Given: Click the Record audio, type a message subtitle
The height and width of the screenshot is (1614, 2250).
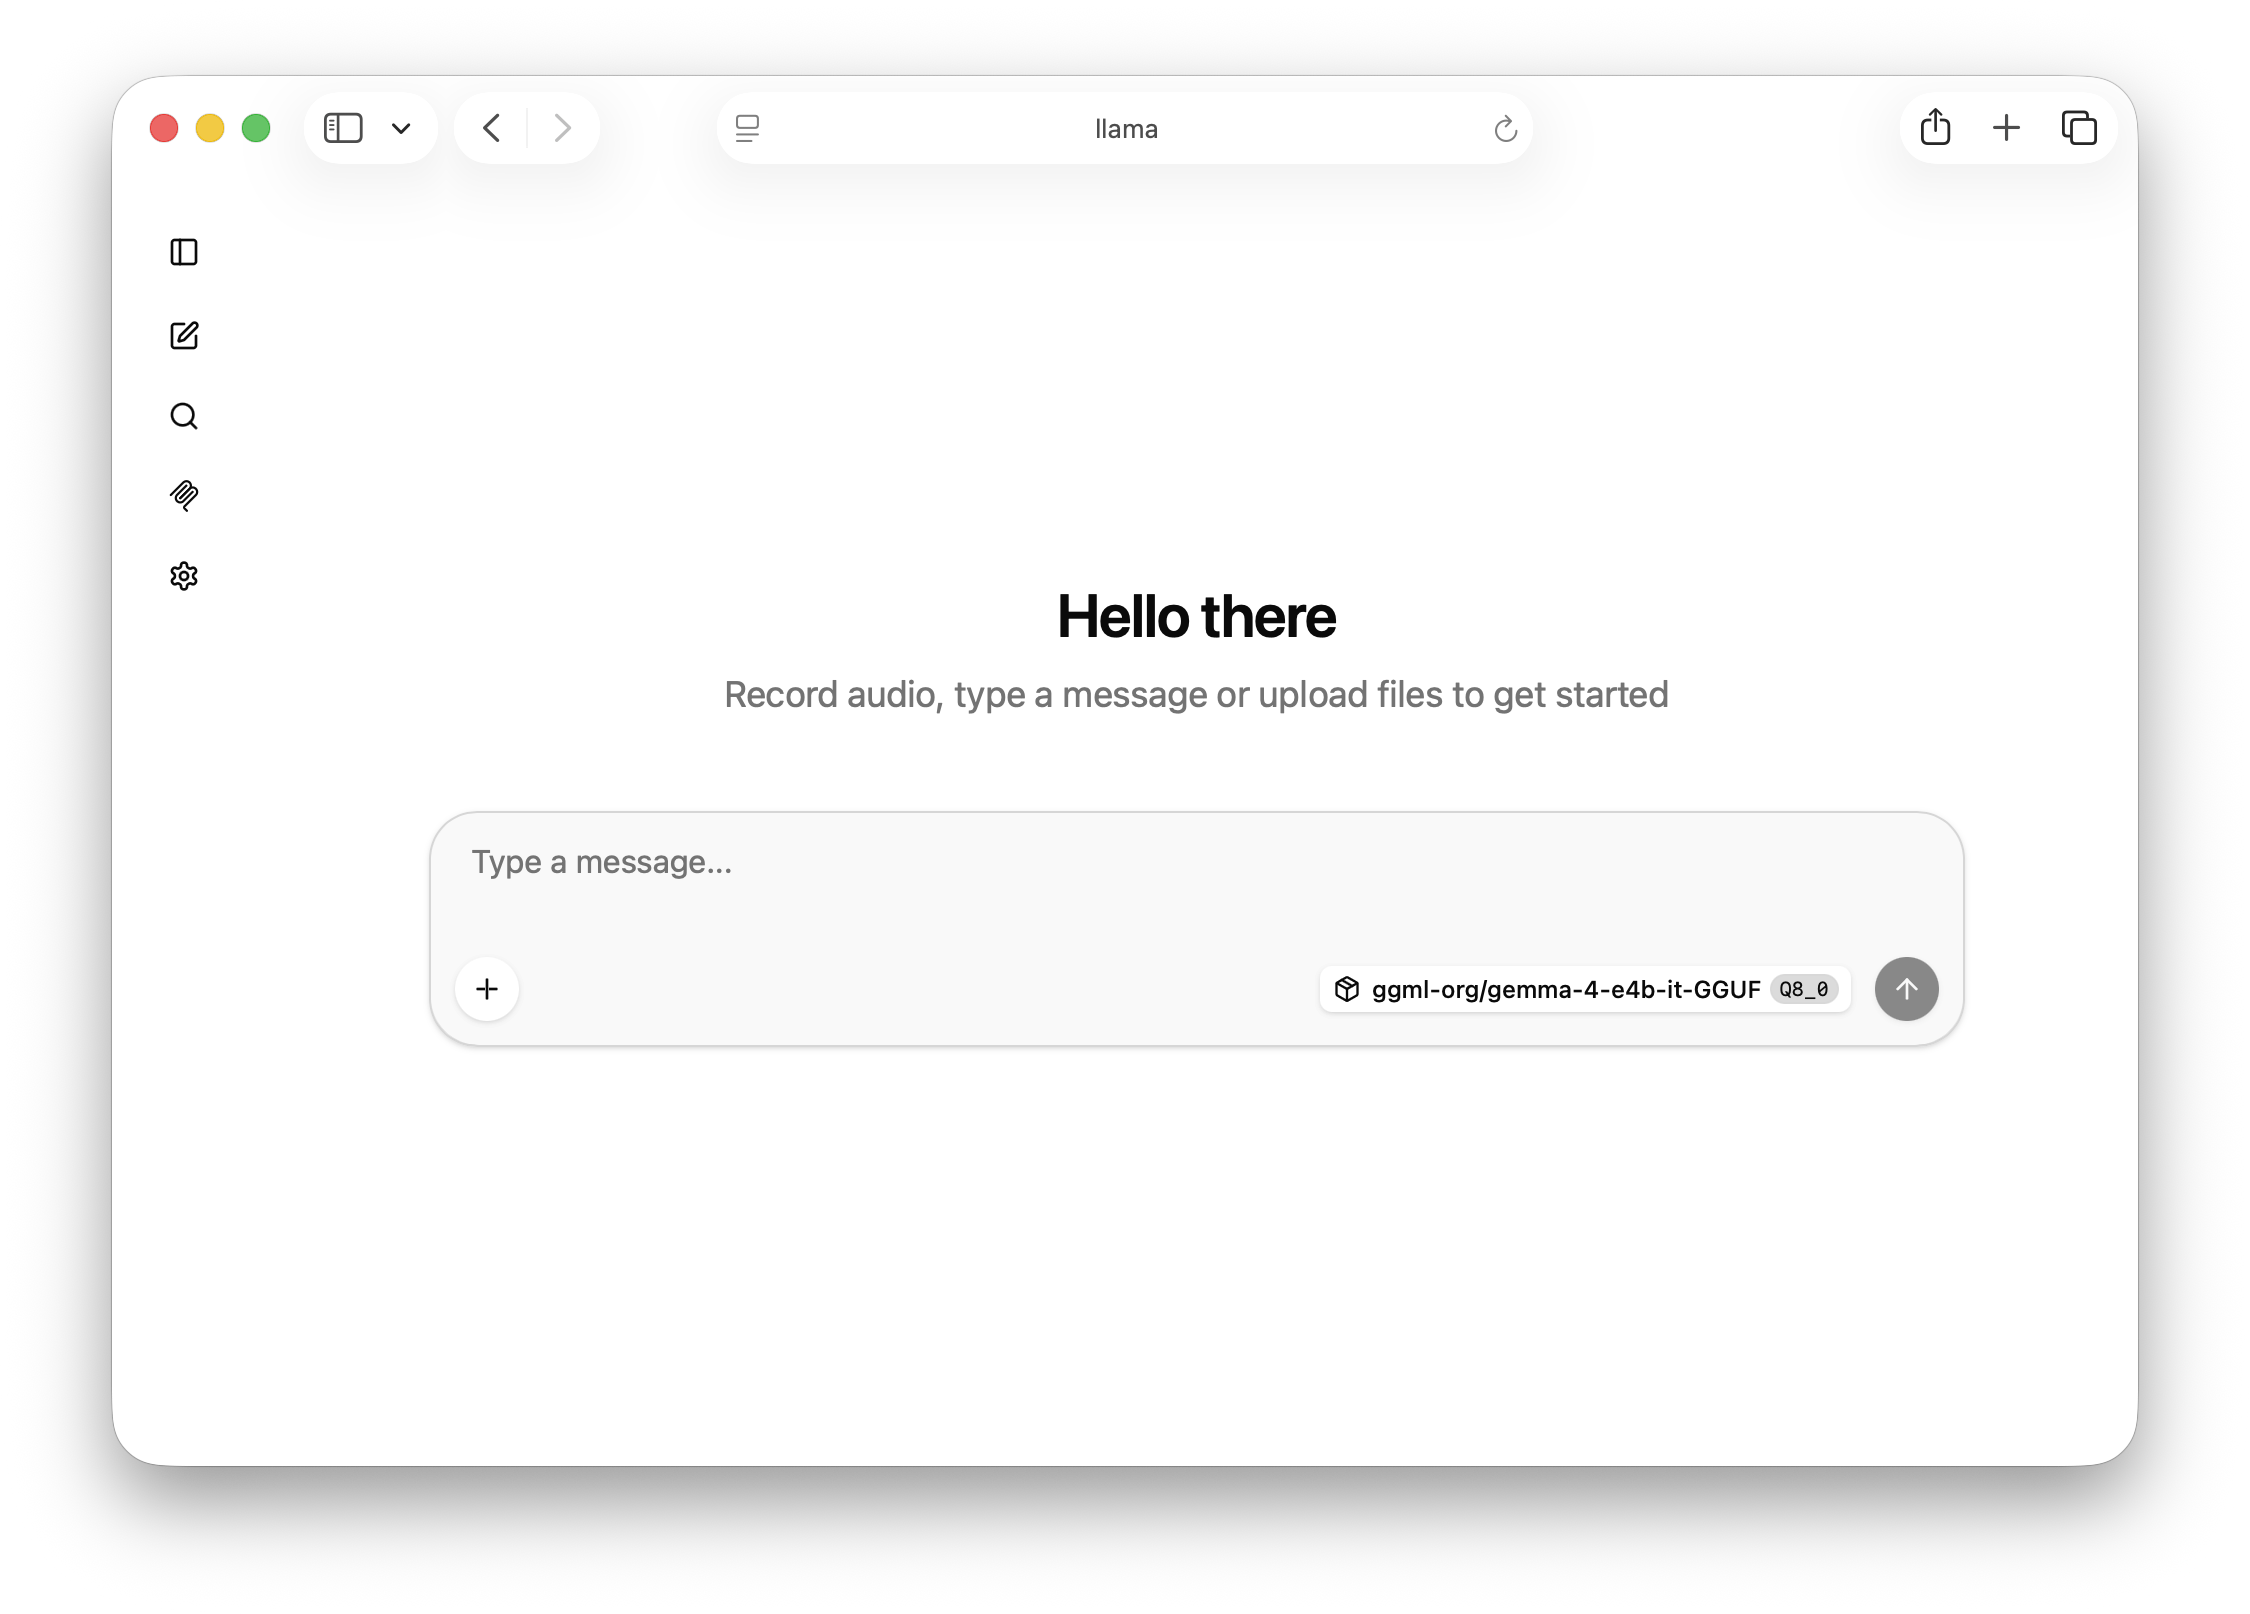Looking at the screenshot, I should 1196,695.
